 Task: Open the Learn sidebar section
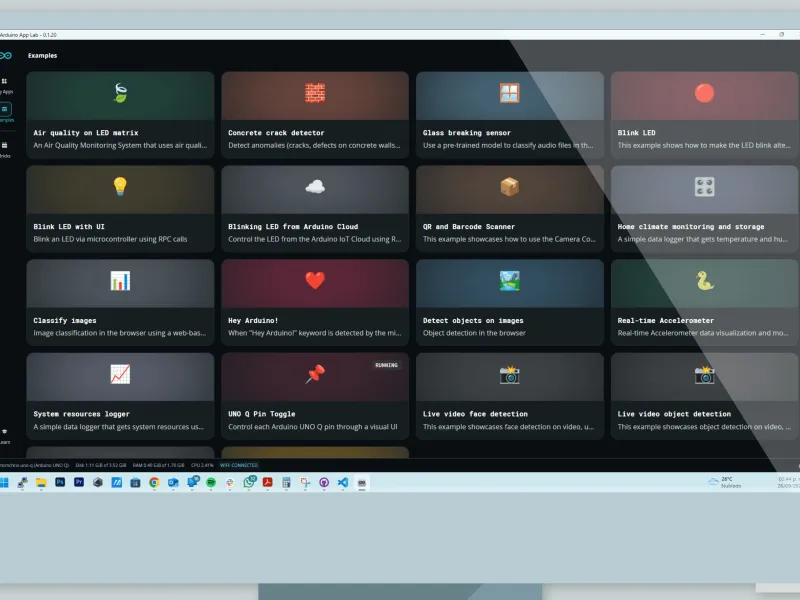(5, 436)
